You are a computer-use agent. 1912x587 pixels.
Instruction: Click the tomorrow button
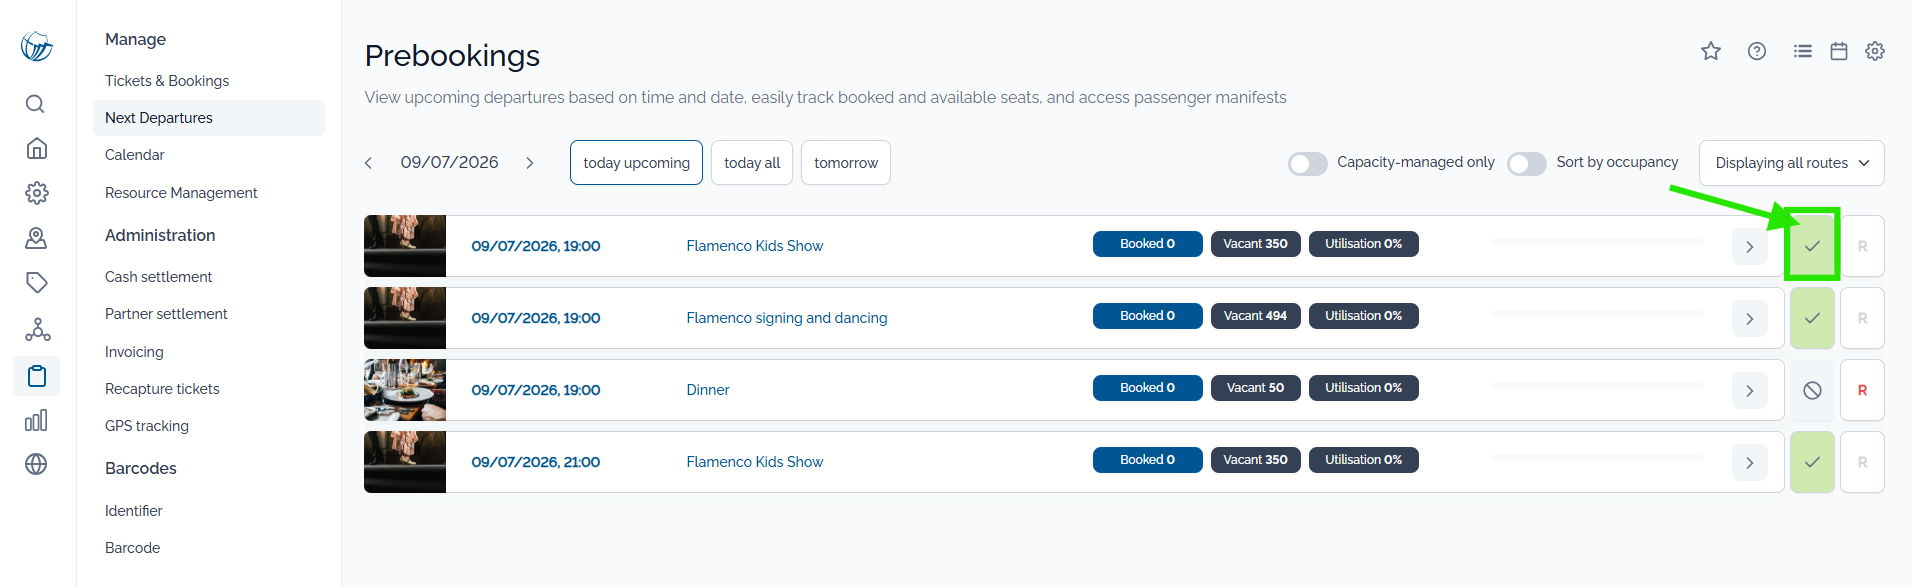coord(846,163)
